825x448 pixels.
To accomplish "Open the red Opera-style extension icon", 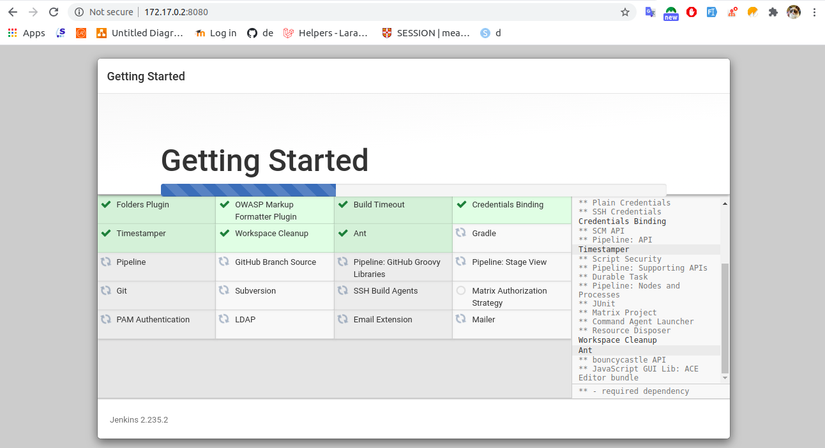I will click(x=691, y=12).
